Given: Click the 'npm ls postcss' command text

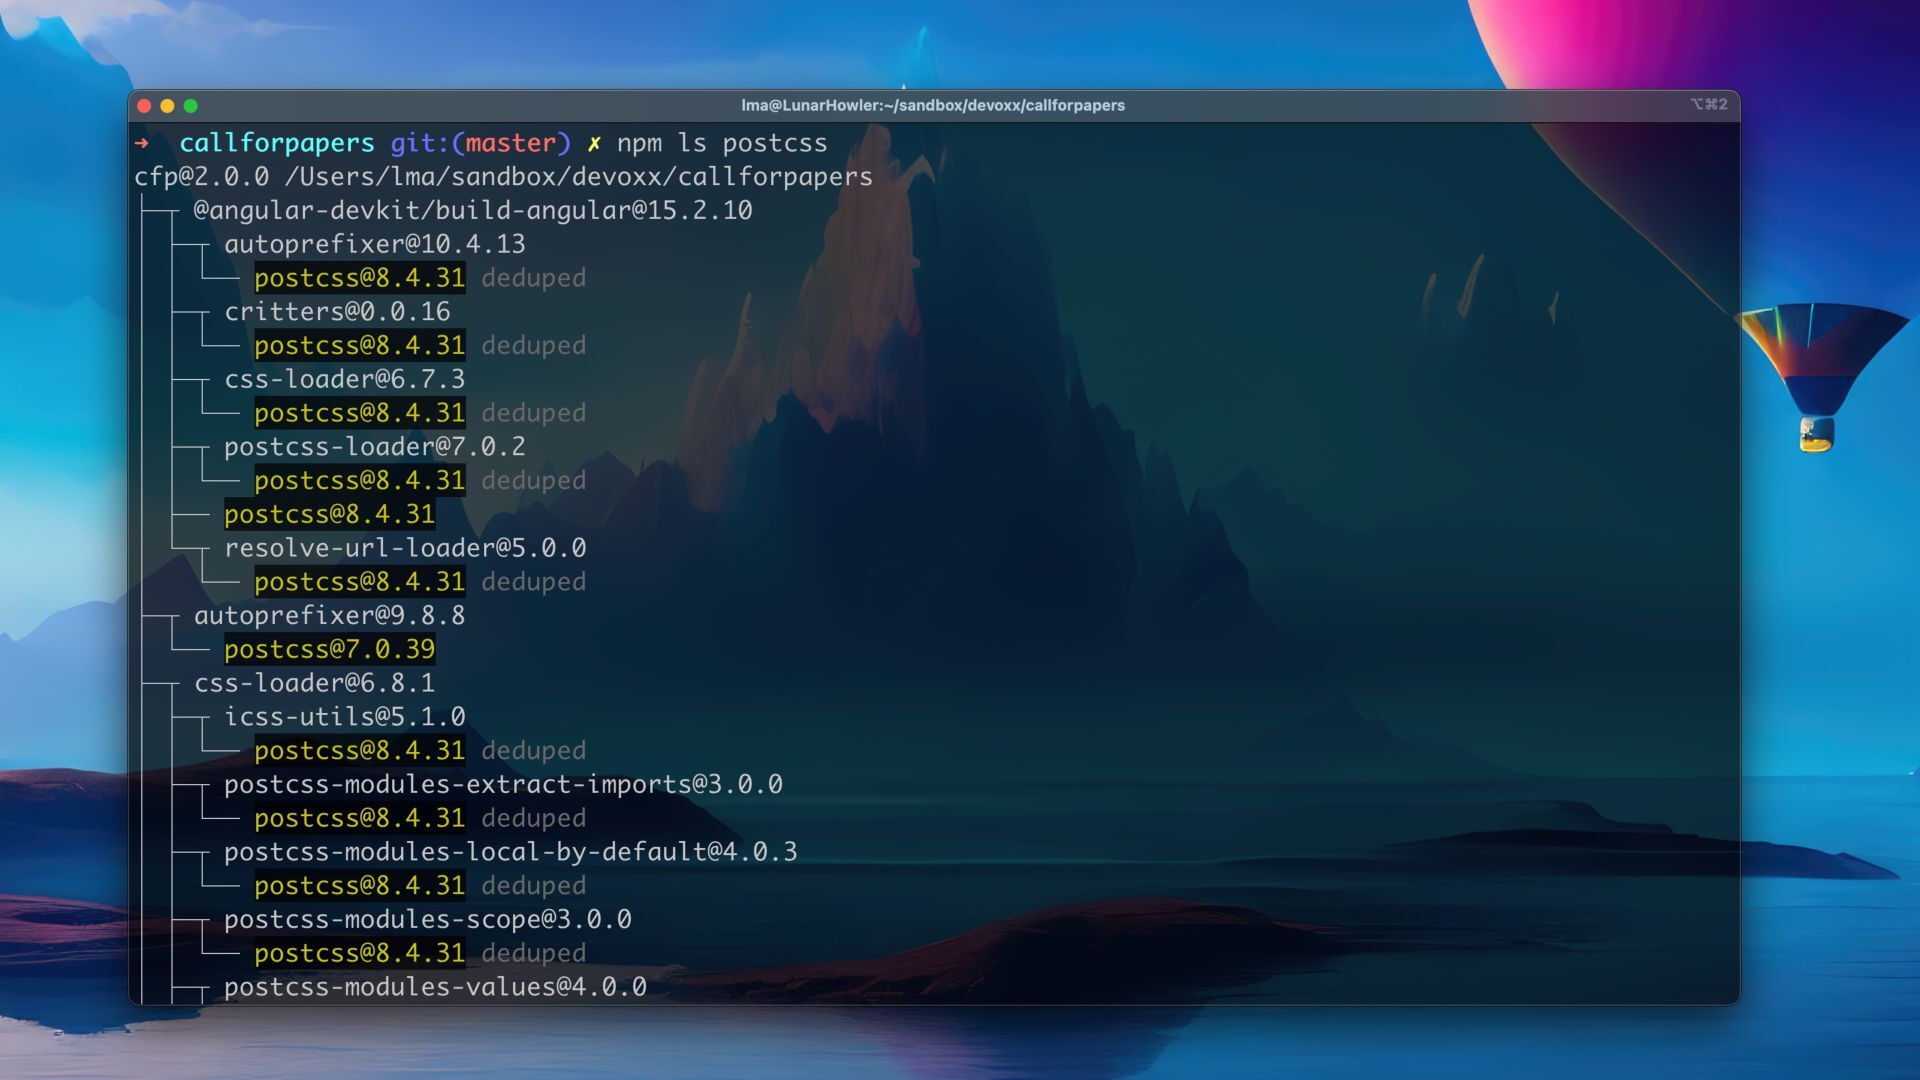Looking at the screenshot, I should tap(721, 144).
